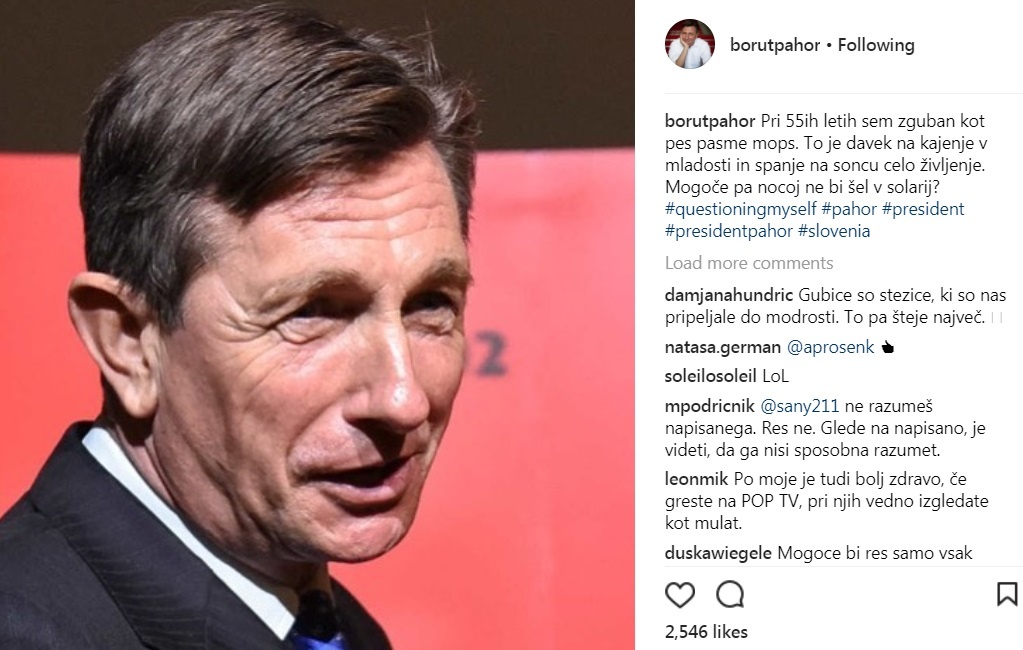Image resolution: width=1023 pixels, height=650 pixels.
Task: Like the post with the heart icon
Action: [679, 595]
